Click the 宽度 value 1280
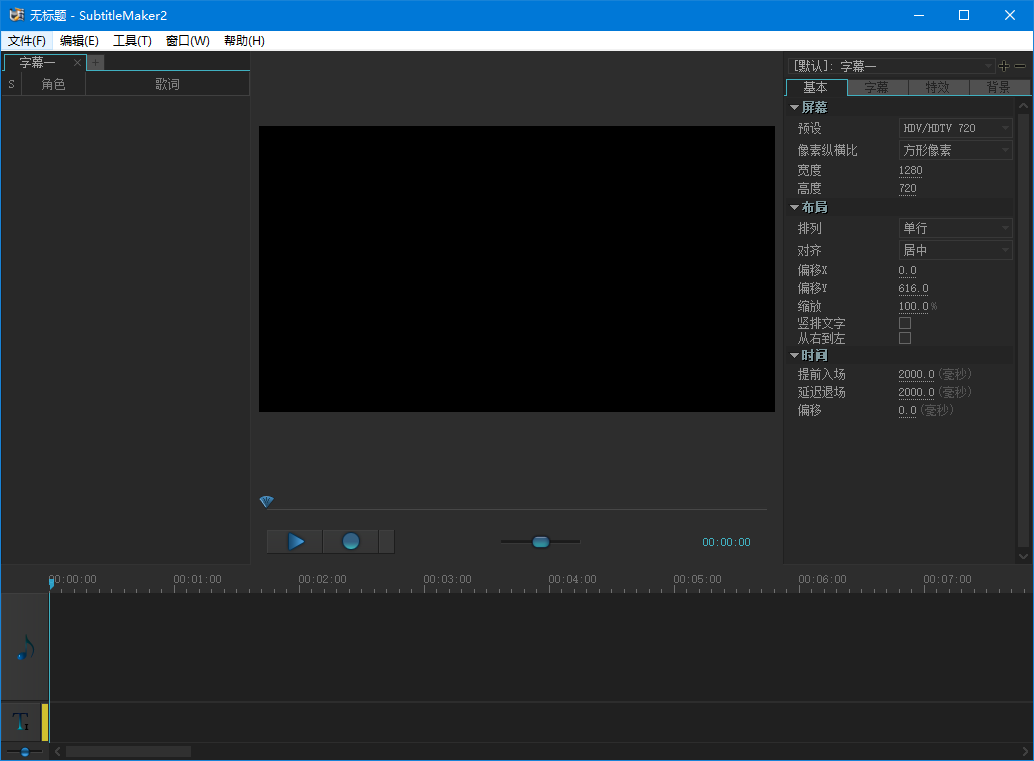1034x761 pixels. 910,170
